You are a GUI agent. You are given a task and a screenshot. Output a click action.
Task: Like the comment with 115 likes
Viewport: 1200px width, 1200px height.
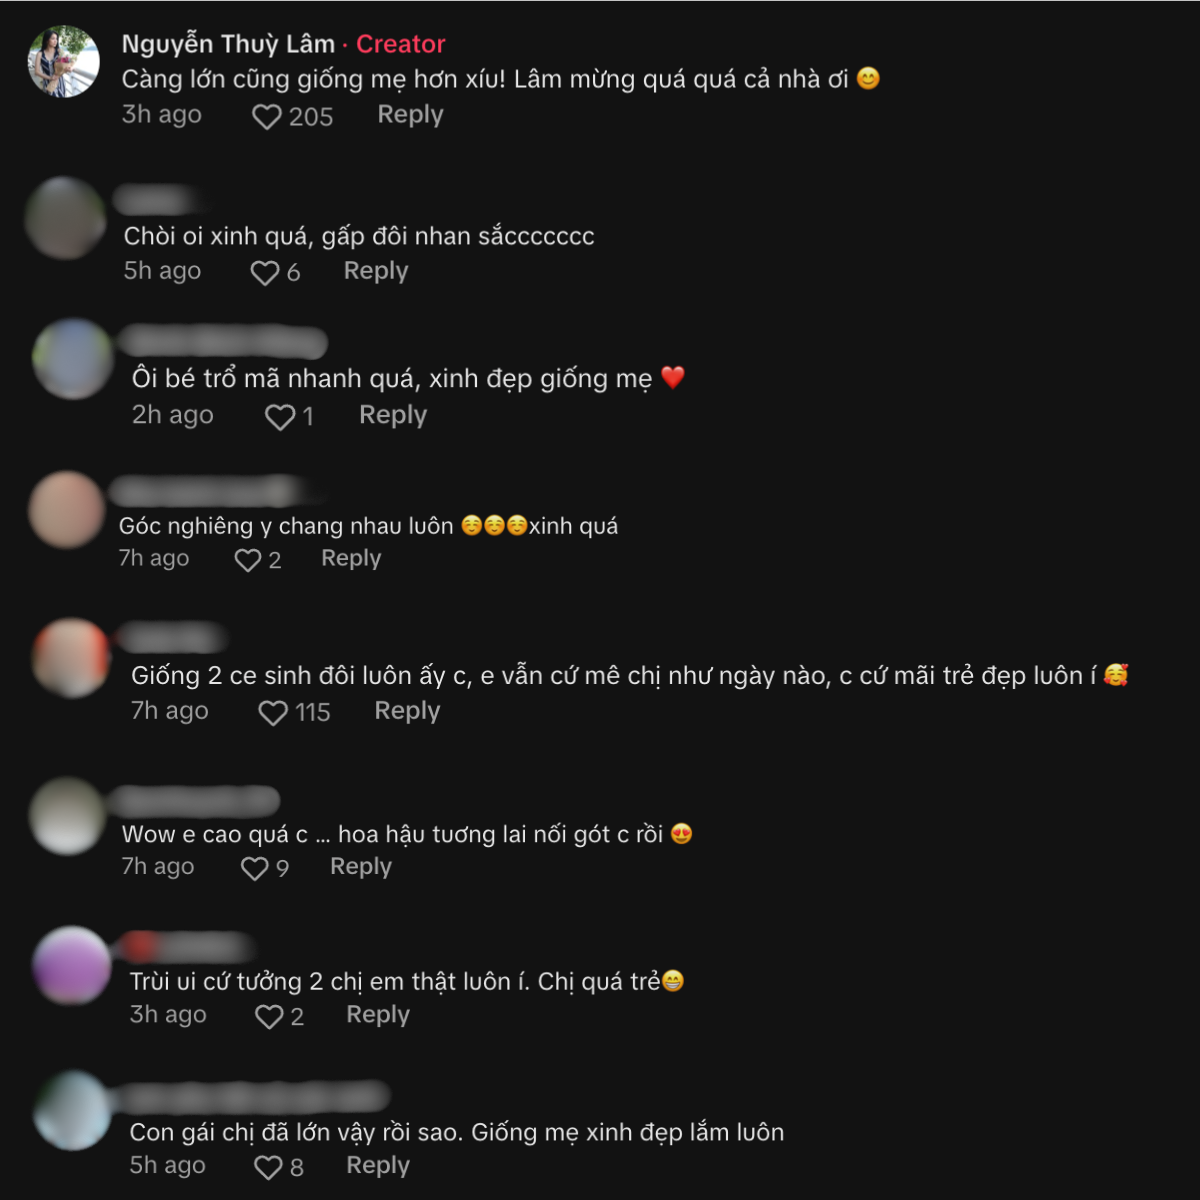point(273,713)
